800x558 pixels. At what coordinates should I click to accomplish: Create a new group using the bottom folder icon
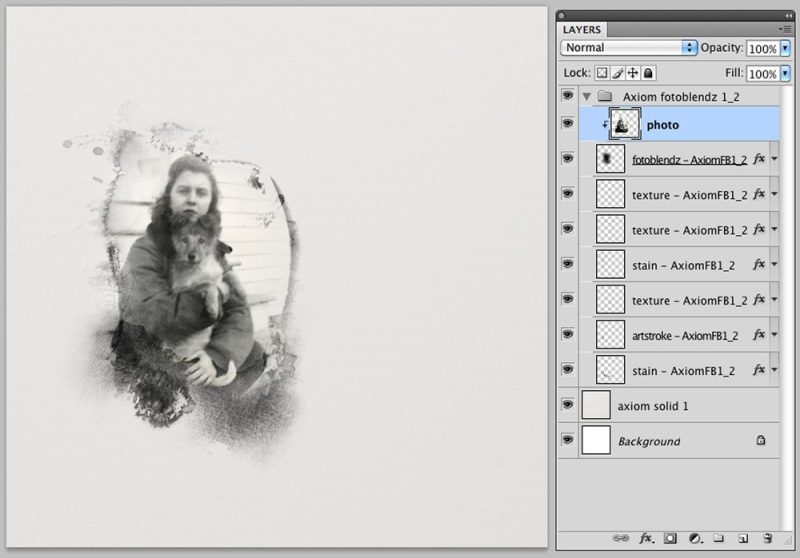tap(718, 538)
